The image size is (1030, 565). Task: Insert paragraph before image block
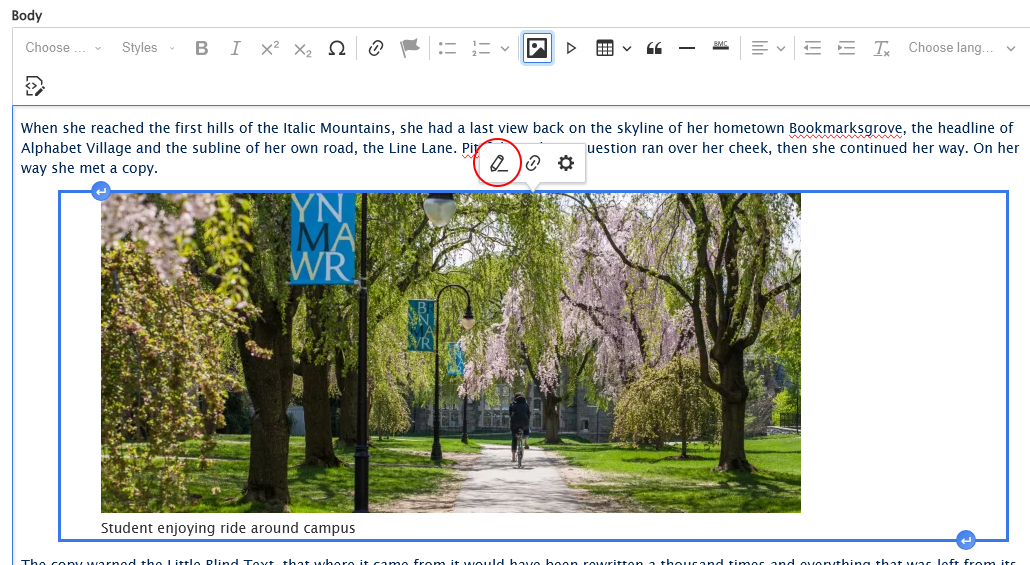tap(101, 192)
